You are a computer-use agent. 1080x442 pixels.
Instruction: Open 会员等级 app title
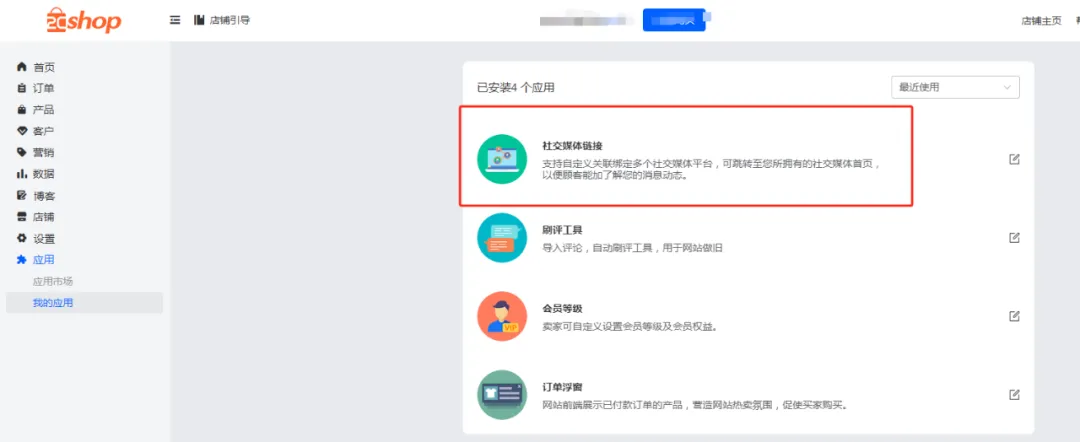click(563, 308)
